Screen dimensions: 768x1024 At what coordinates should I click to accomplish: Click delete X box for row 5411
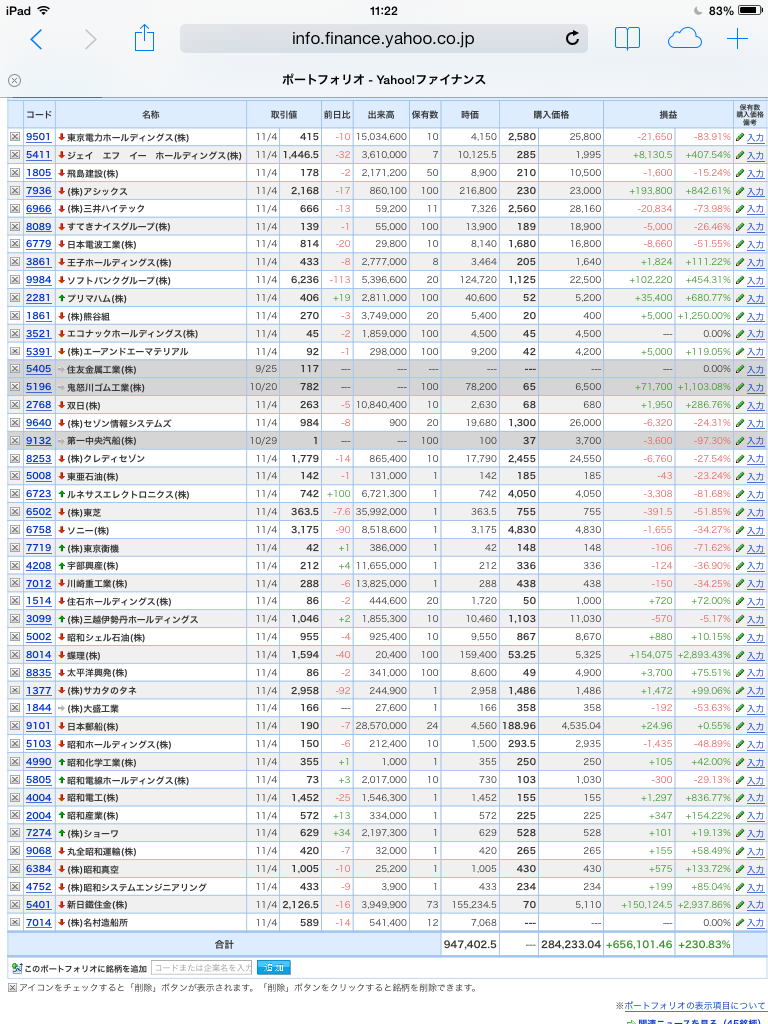click(x=15, y=155)
